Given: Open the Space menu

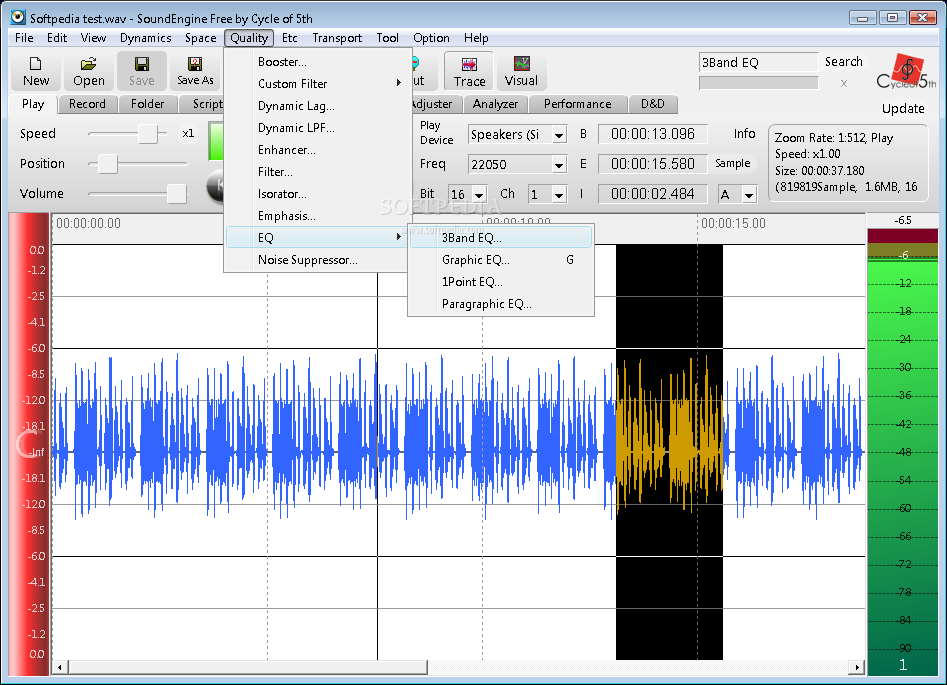Looking at the screenshot, I should tap(201, 38).
